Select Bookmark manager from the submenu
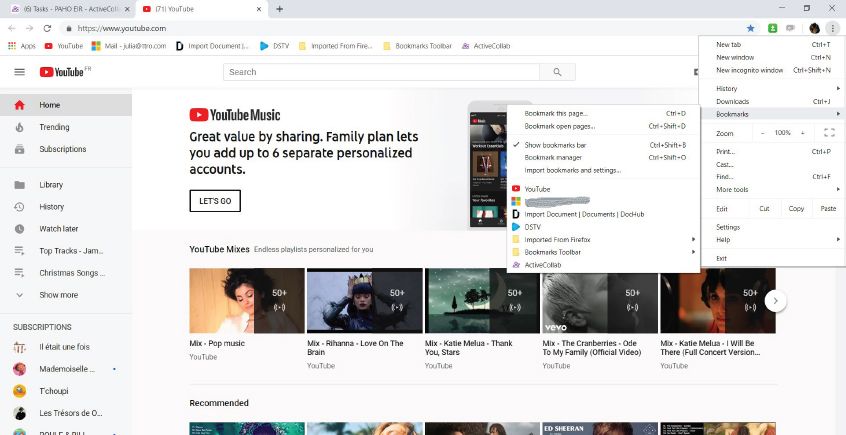Viewport: 846px width, 435px height. (x=553, y=157)
